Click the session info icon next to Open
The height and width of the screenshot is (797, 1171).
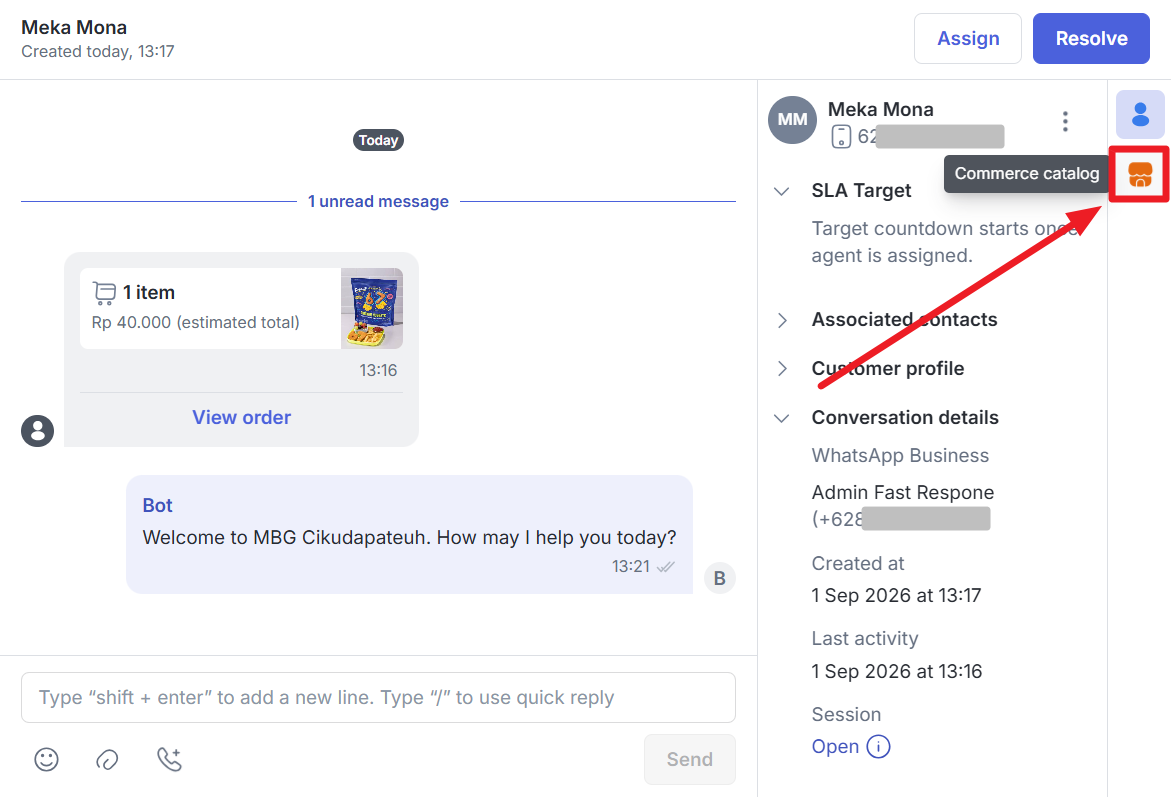pyautogui.click(x=878, y=746)
